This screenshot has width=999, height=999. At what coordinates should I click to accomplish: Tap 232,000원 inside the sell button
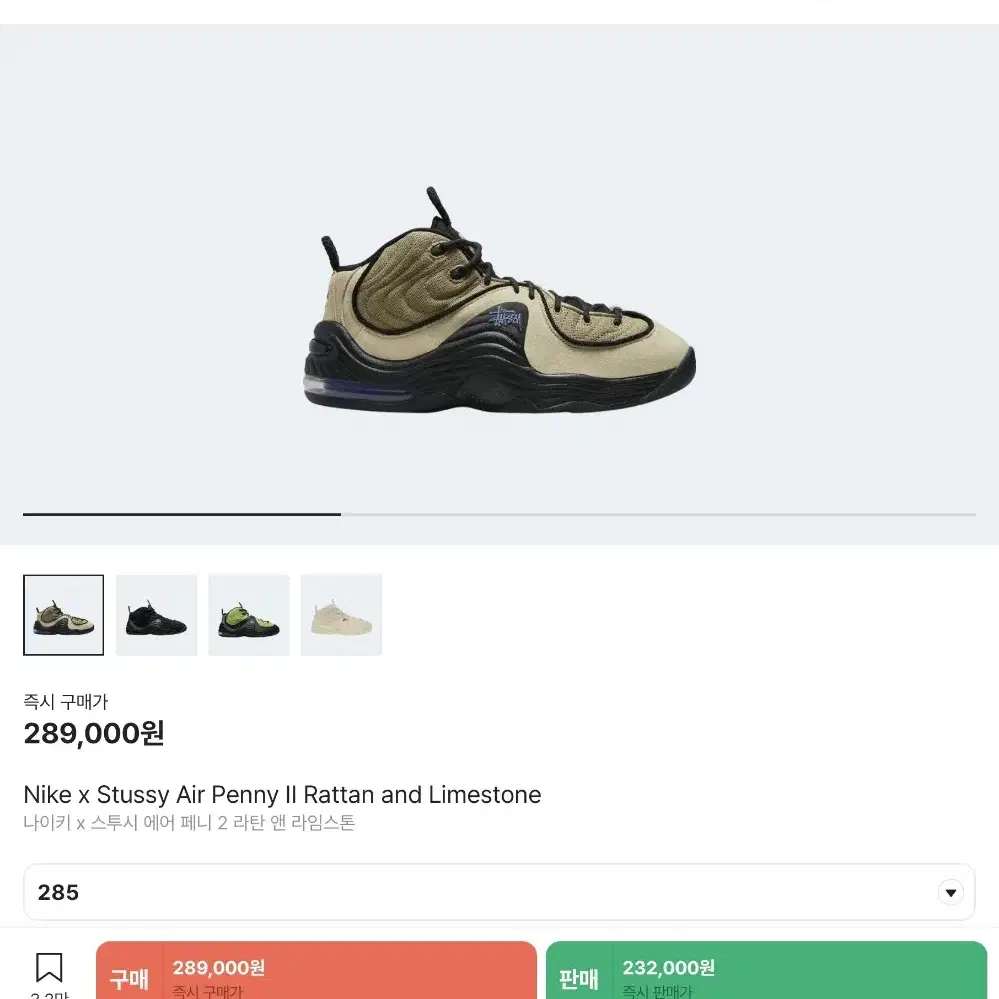pos(668,968)
